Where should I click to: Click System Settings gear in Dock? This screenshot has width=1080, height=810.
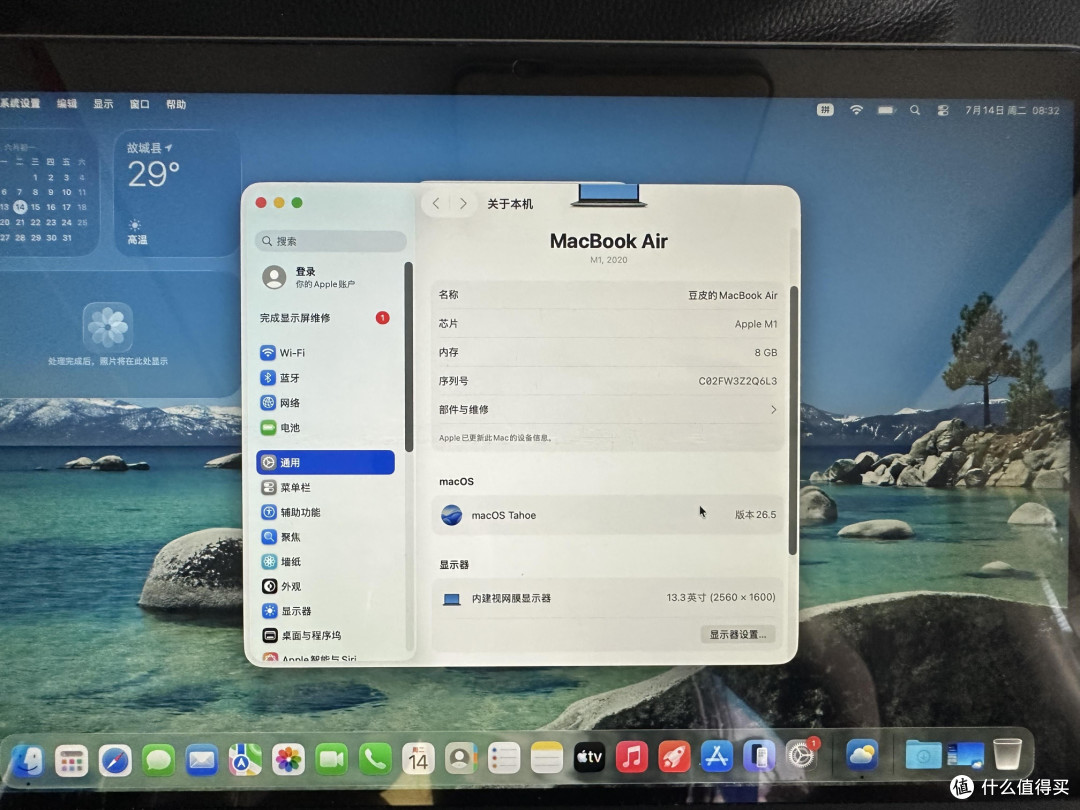pyautogui.click(x=801, y=756)
